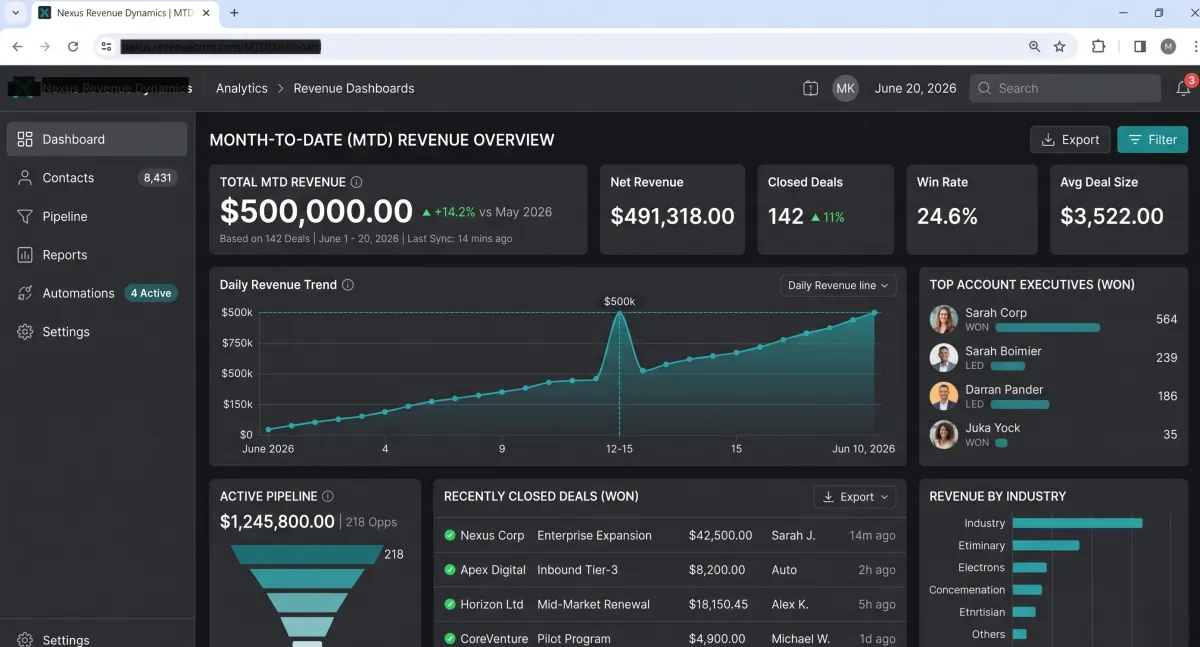1200x647 pixels.
Task: Click the $500k peak marker on the chart
Action: [619, 313]
